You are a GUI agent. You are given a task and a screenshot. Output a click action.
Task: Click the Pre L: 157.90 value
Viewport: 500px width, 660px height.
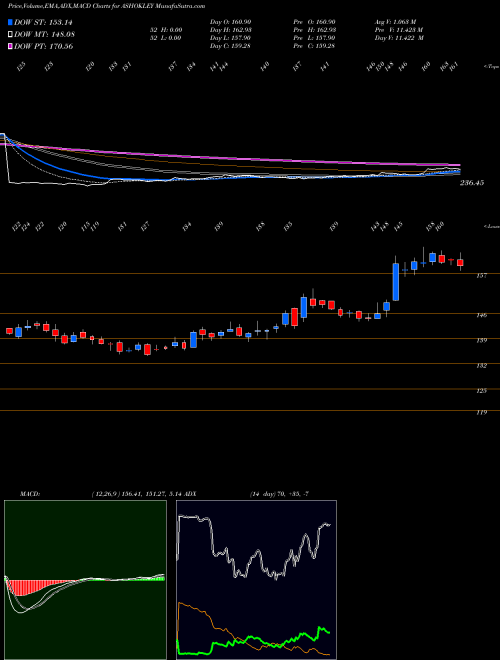(314, 38)
